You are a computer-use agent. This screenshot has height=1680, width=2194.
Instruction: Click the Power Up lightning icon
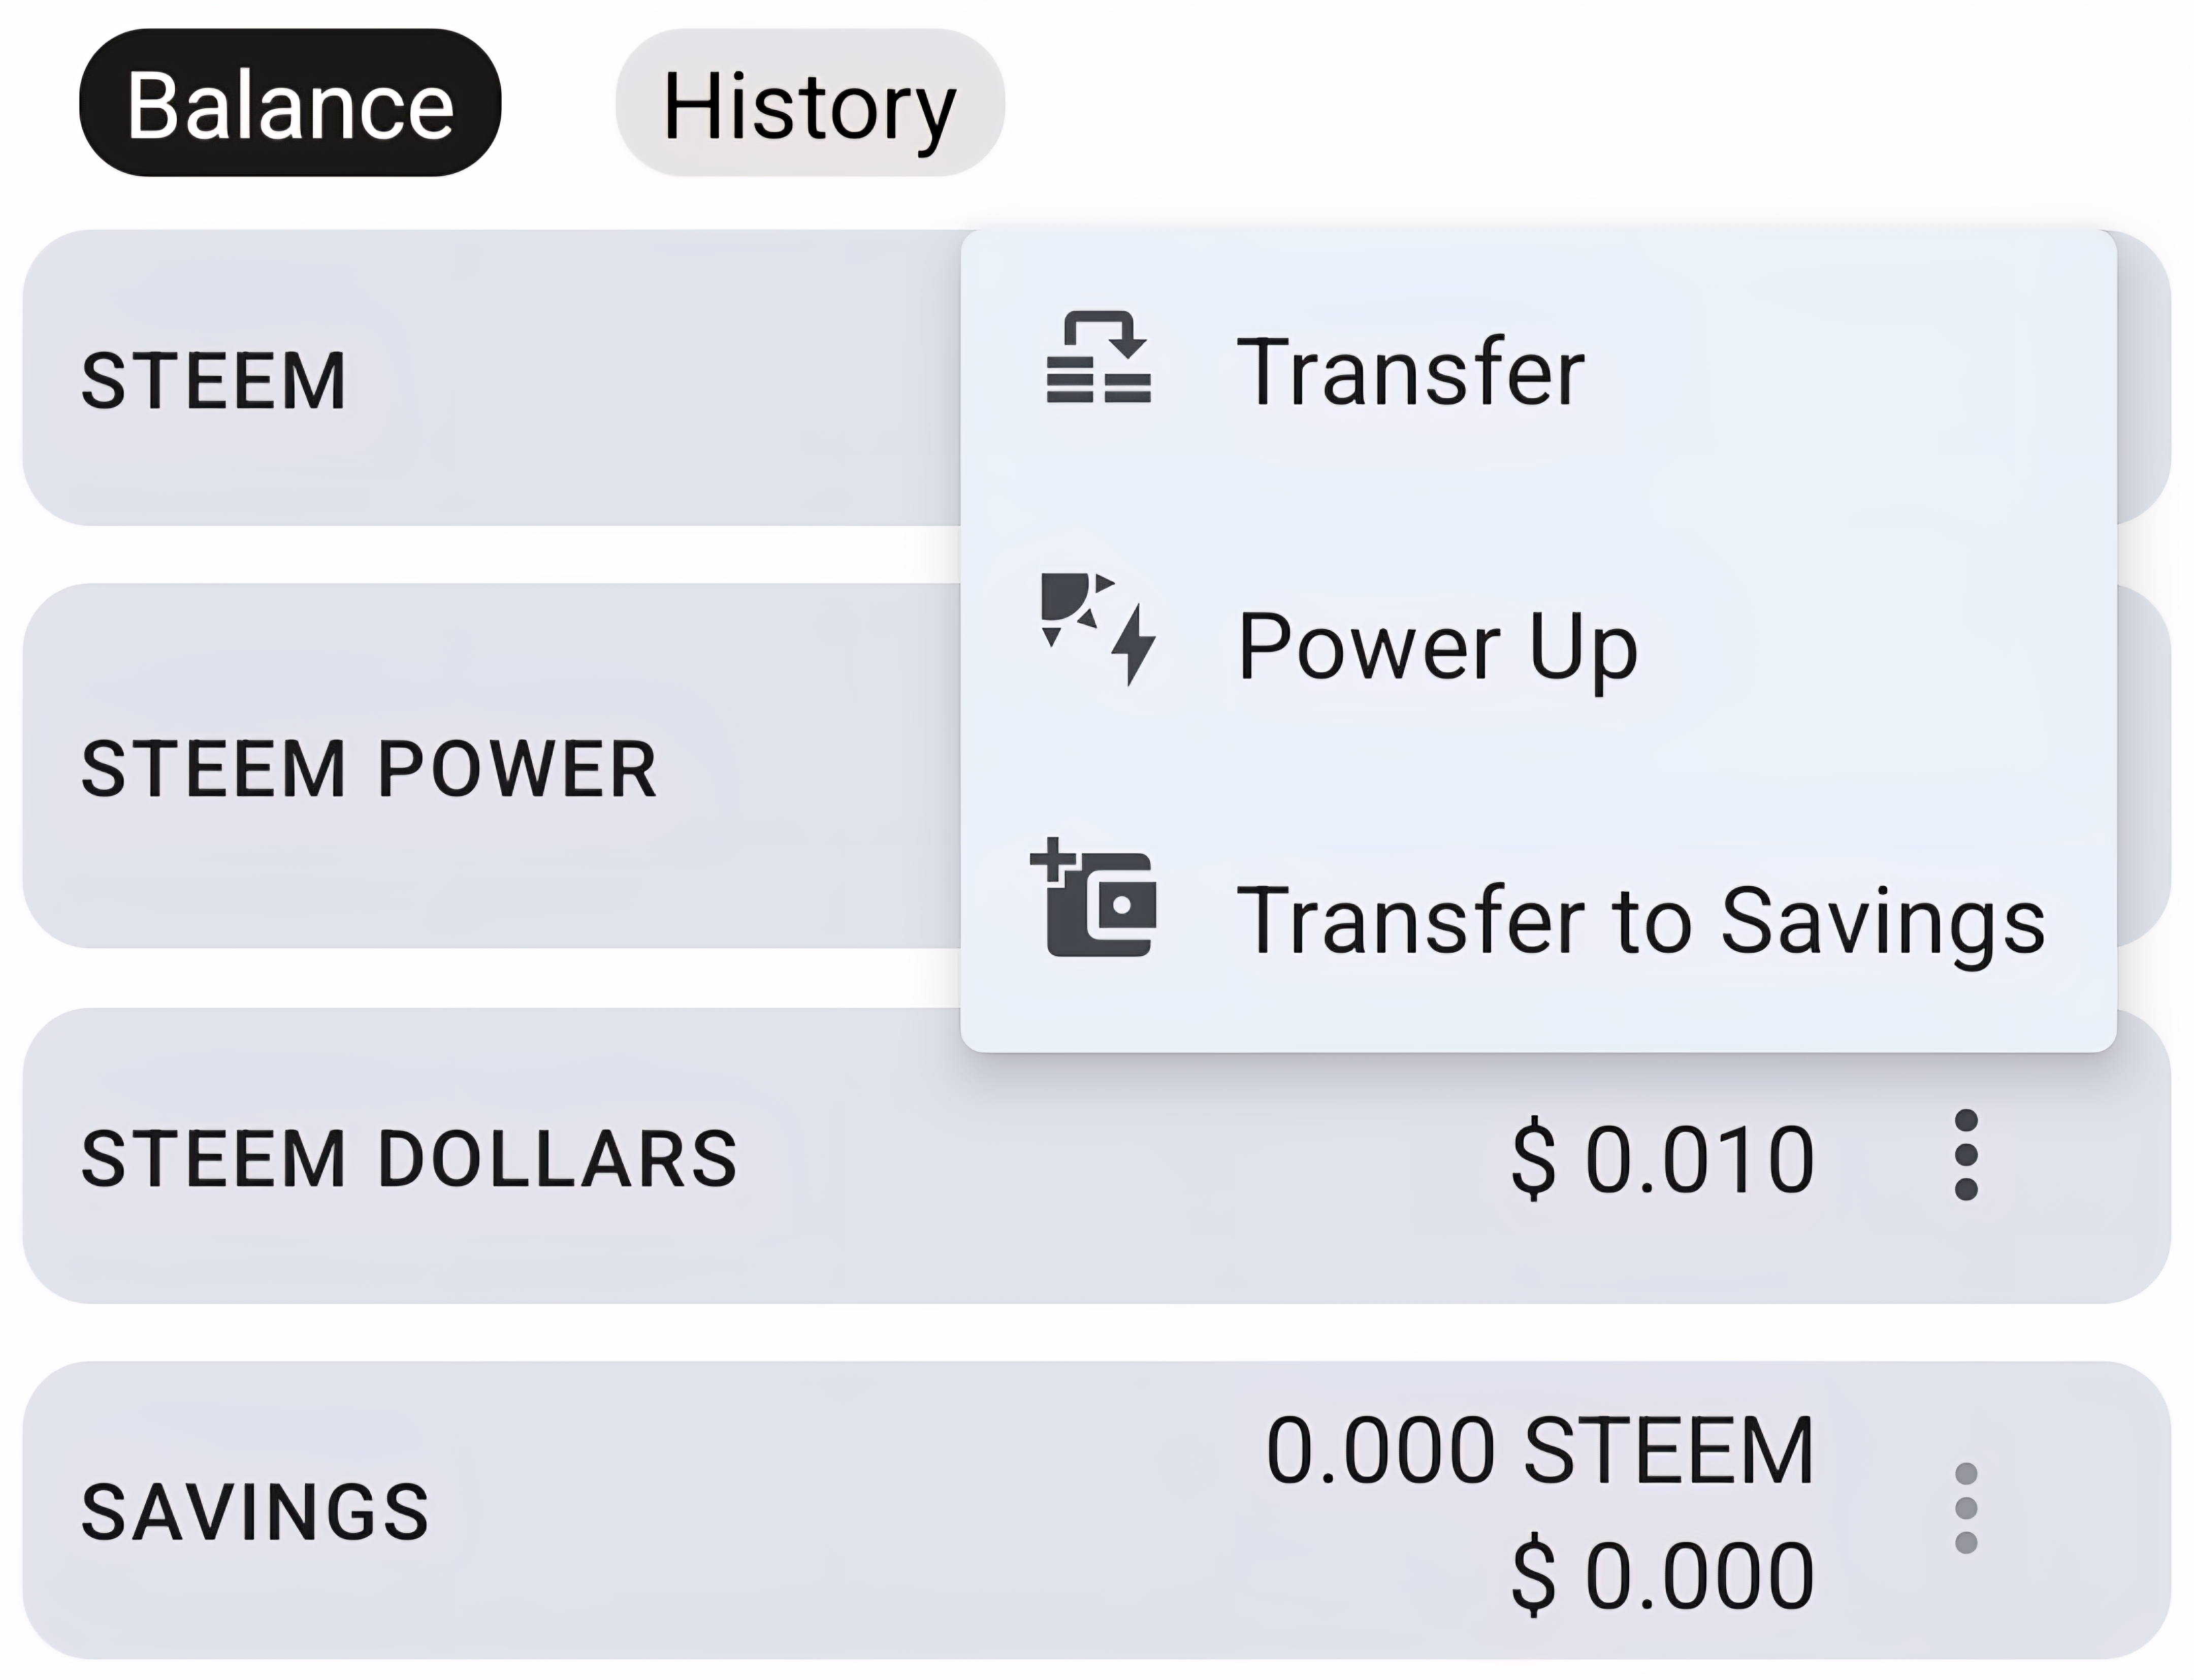tap(1098, 629)
